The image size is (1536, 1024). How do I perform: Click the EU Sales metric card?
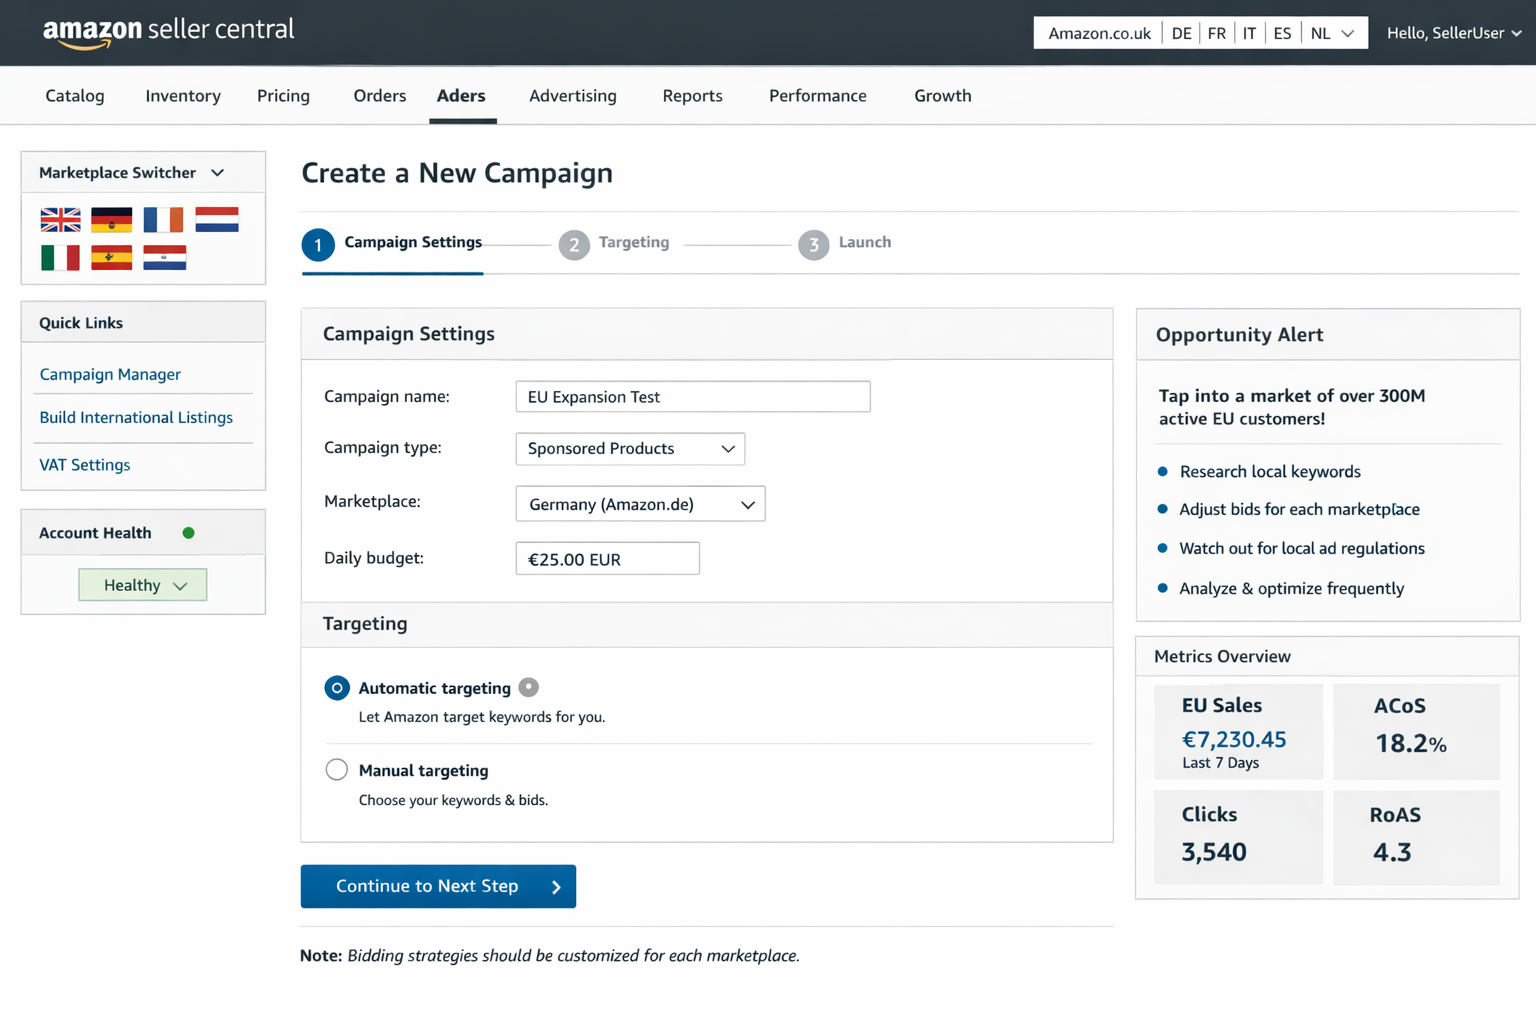click(1238, 731)
